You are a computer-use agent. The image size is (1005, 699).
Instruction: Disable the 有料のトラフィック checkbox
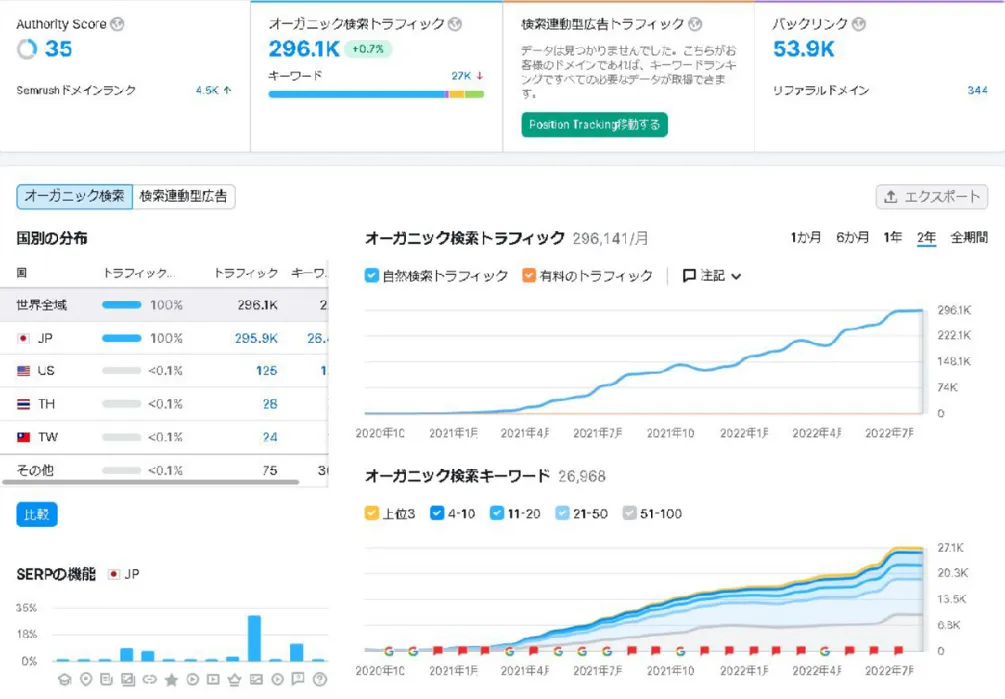click(x=527, y=275)
